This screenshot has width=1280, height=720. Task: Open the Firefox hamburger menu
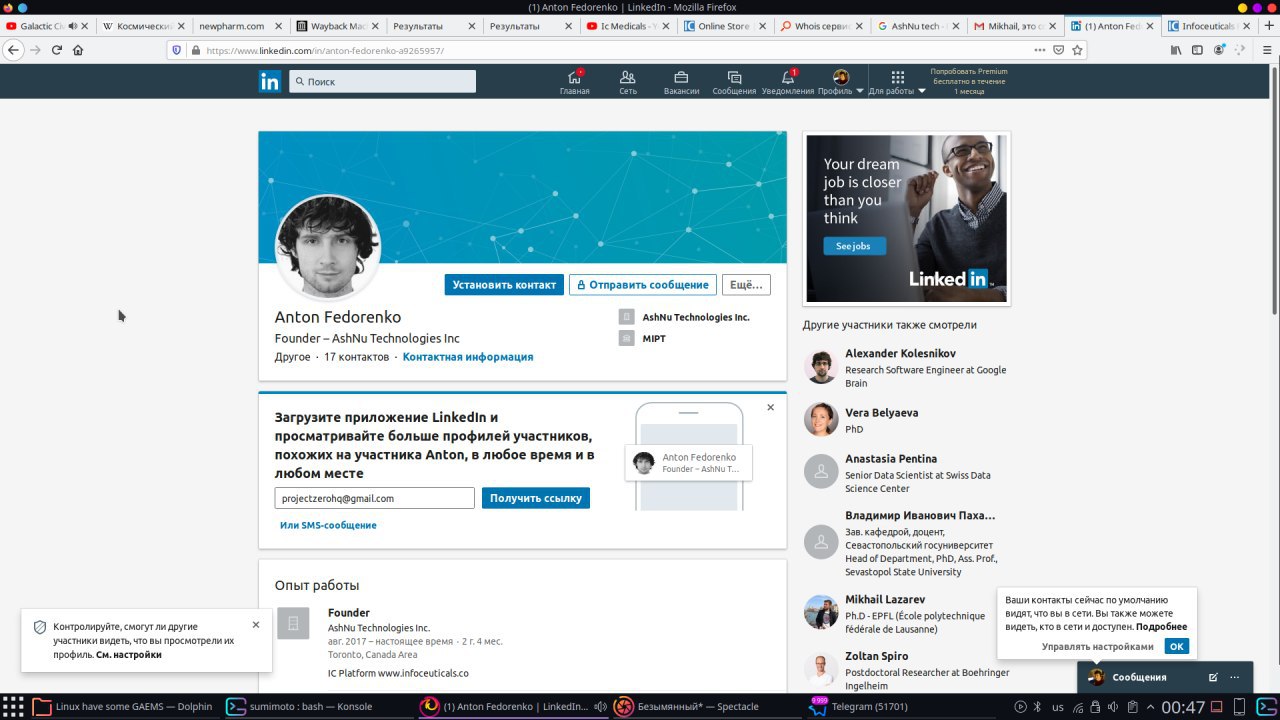[x=1266, y=50]
